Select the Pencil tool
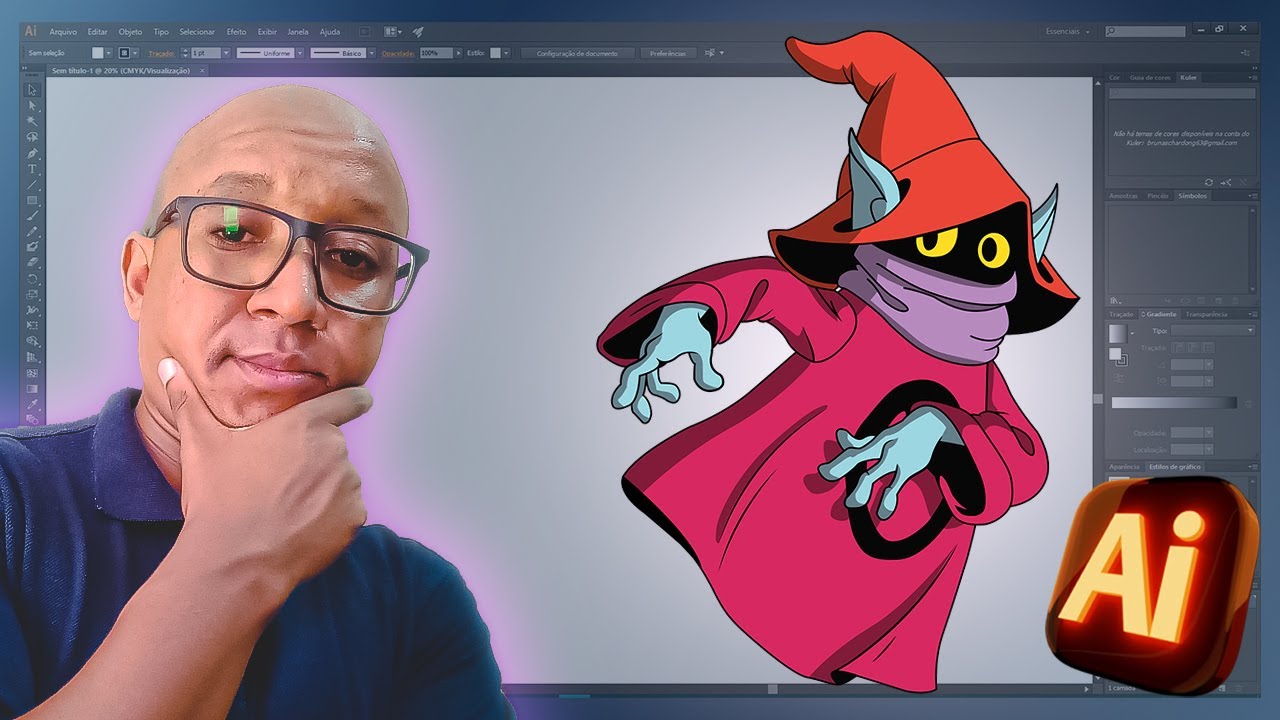1280x720 pixels. [x=32, y=232]
